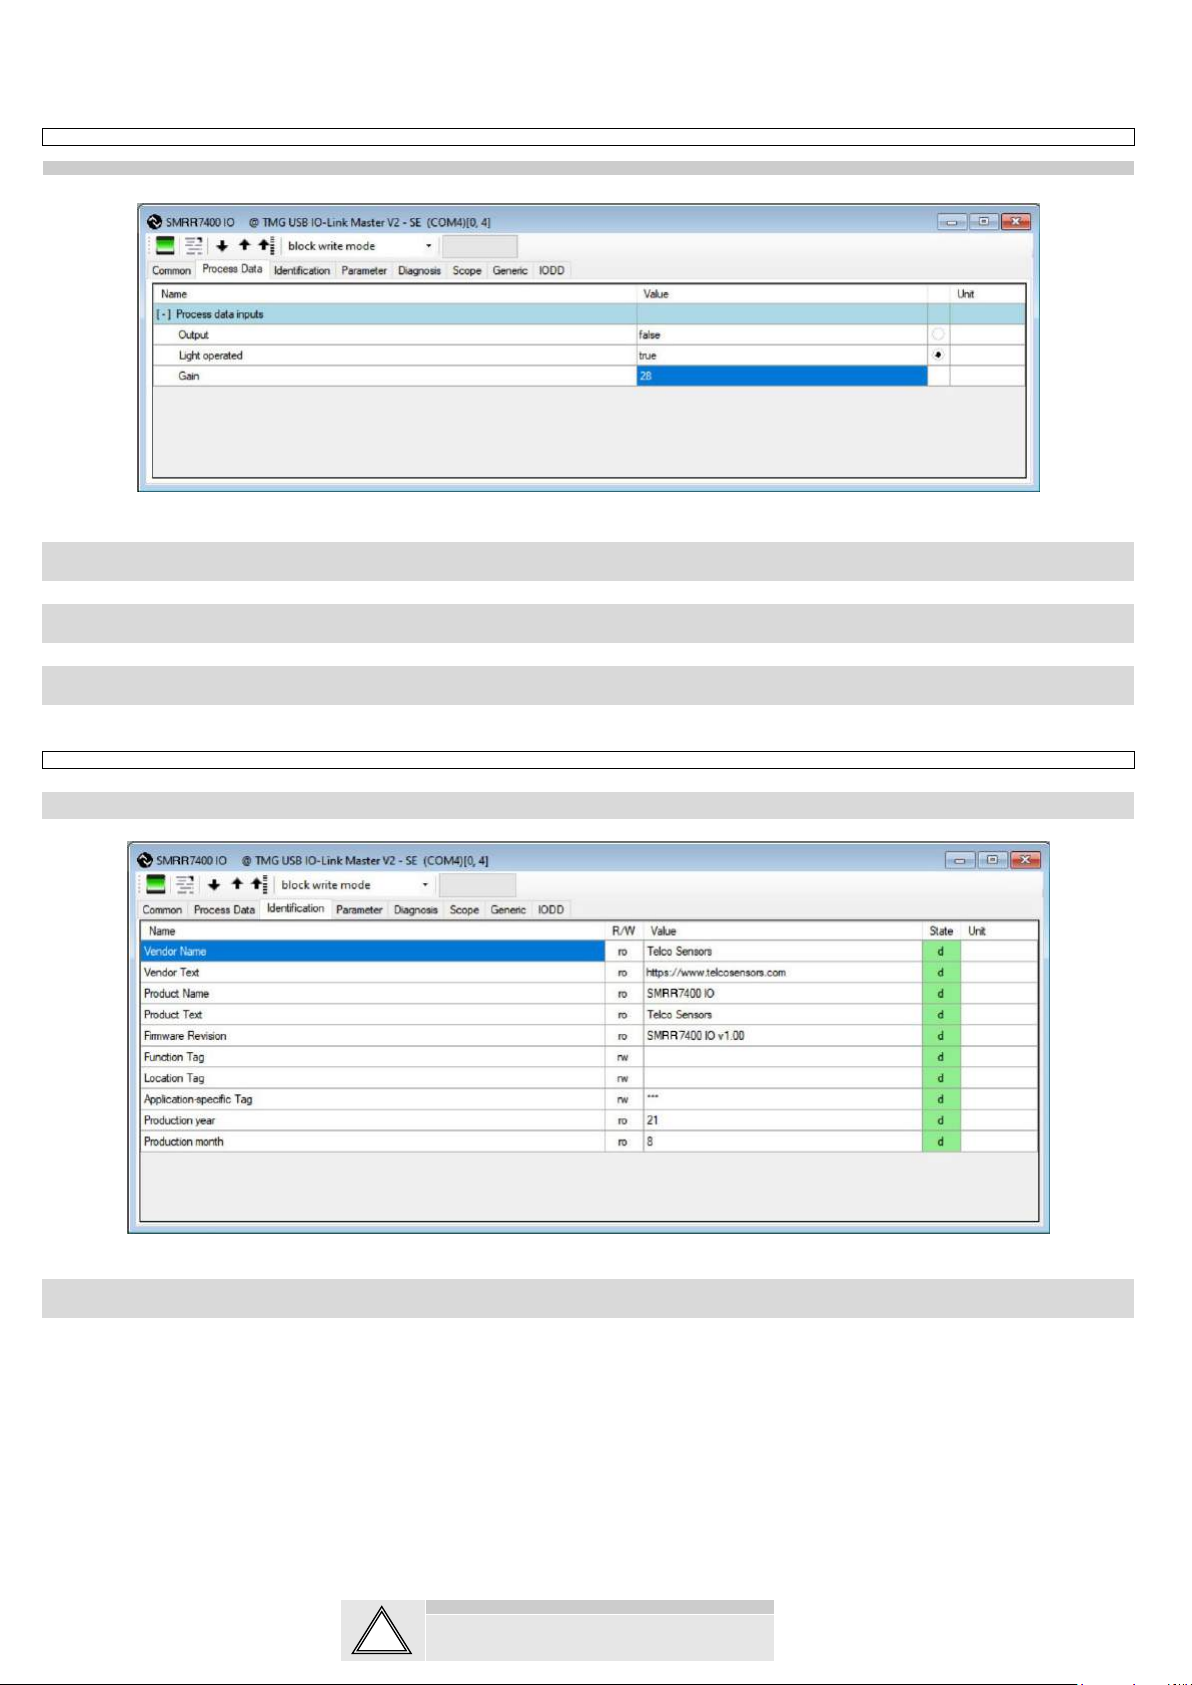The height and width of the screenshot is (1685, 1192).
Task: Click the green State cell of the Function Tag row
Action: point(941,1057)
